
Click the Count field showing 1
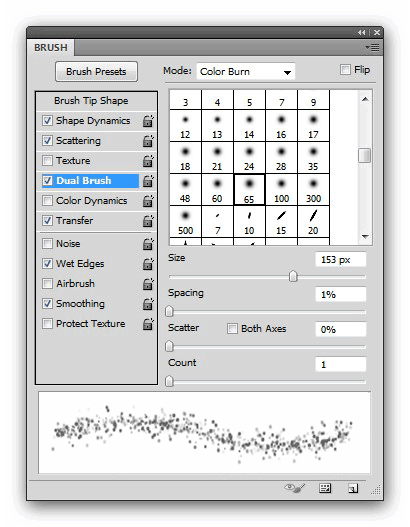click(x=341, y=364)
